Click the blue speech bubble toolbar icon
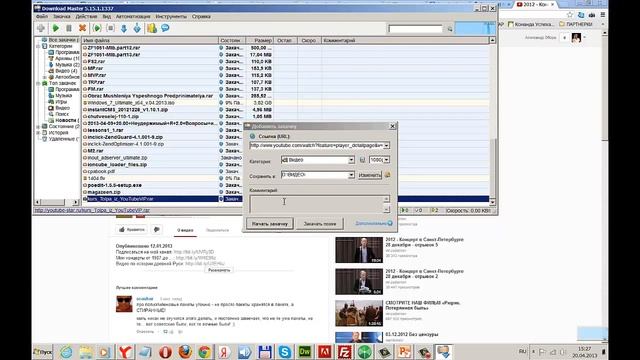Screen dimensions: 640x360 [x=165, y=28]
